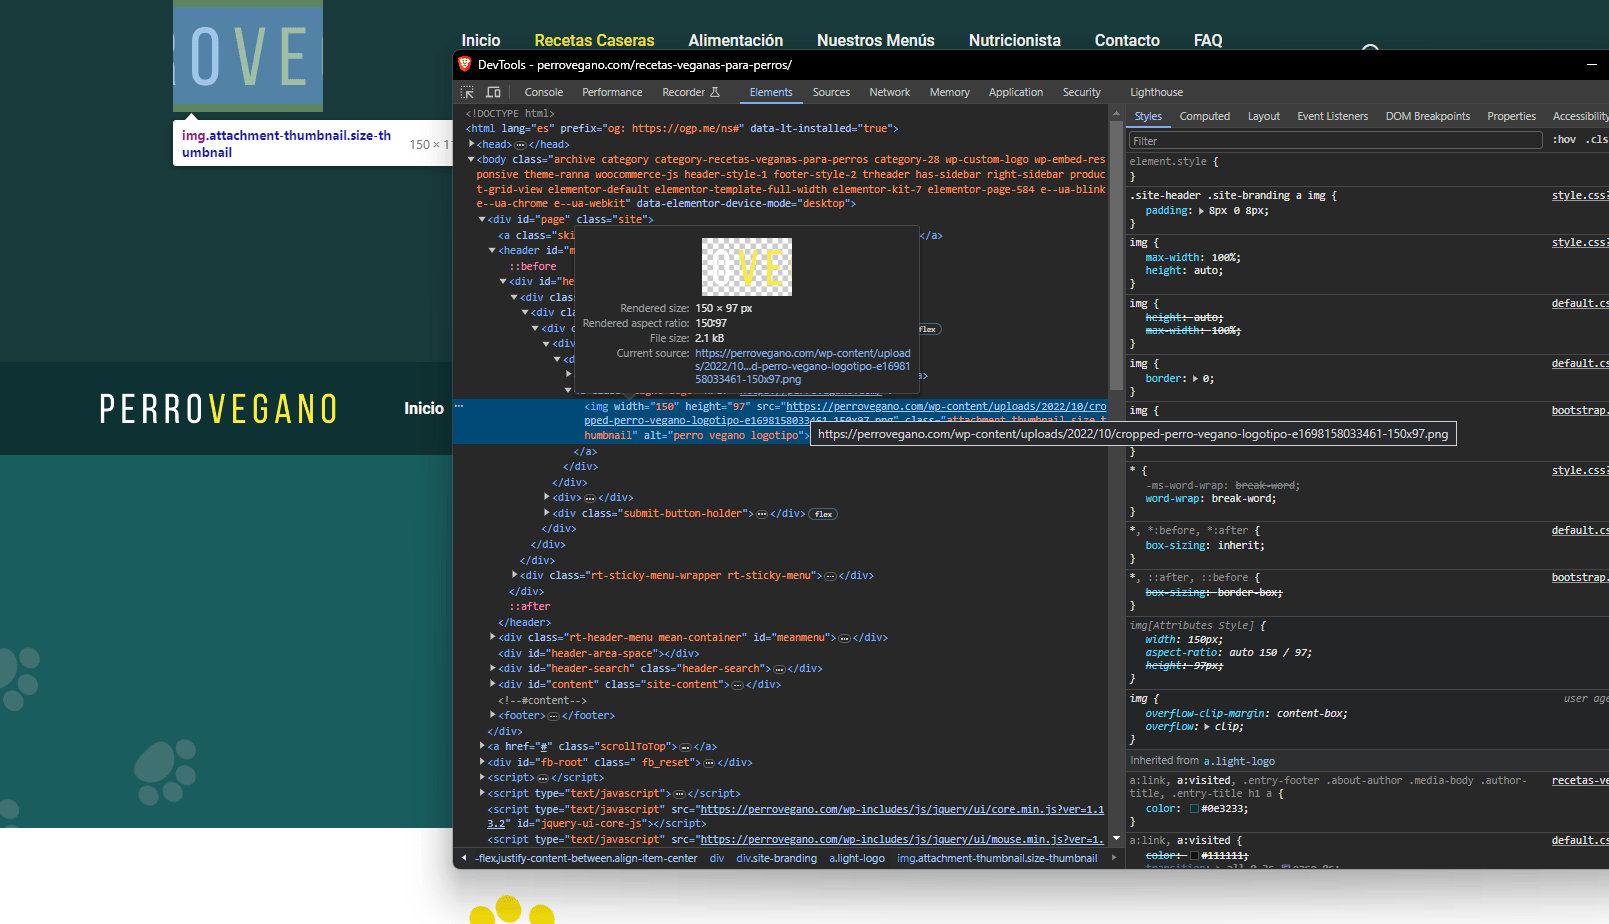This screenshot has width=1609, height=924.
Task: Open the Lighthouse tab
Action: click(x=1156, y=92)
